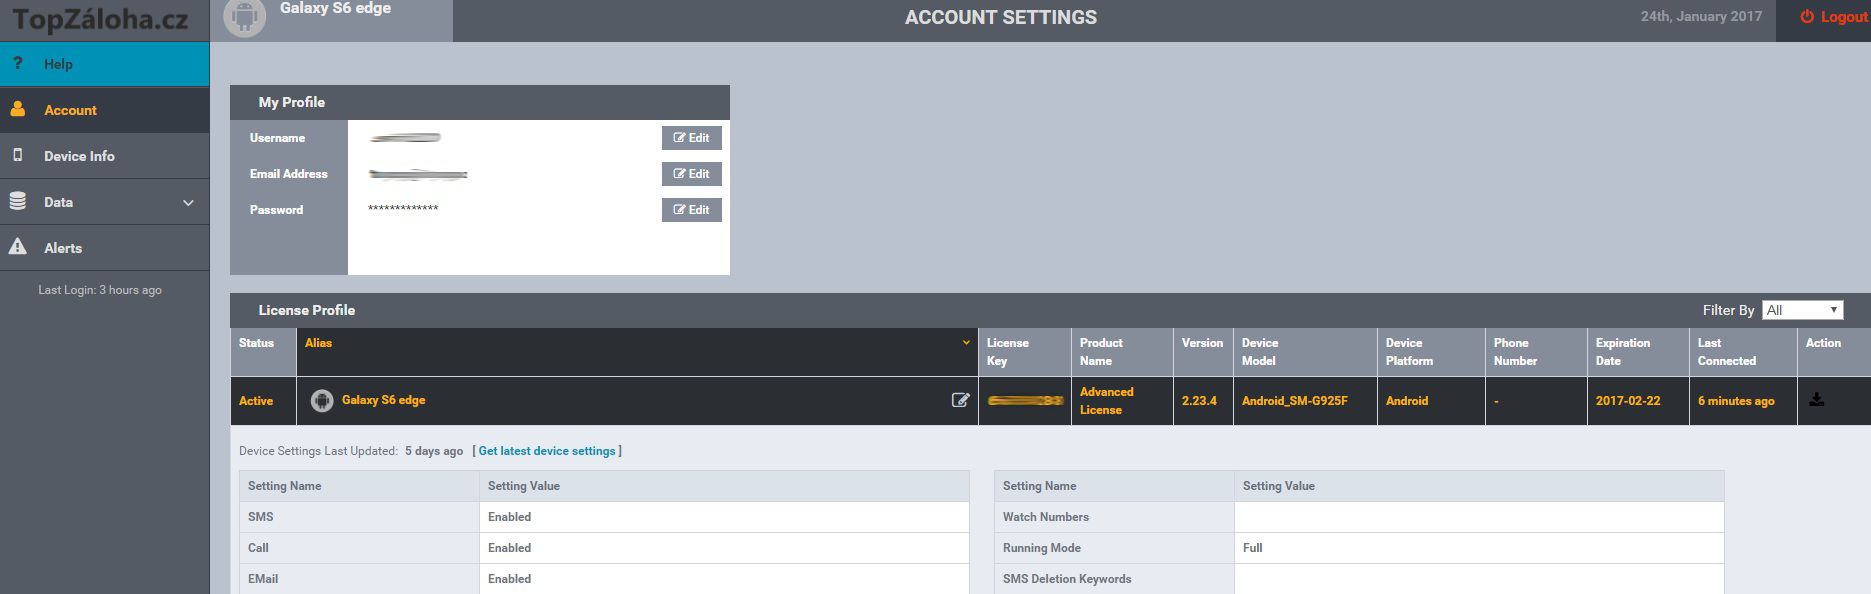Click the TopZáloha.cz logo
The image size is (1871, 594).
(x=100, y=20)
